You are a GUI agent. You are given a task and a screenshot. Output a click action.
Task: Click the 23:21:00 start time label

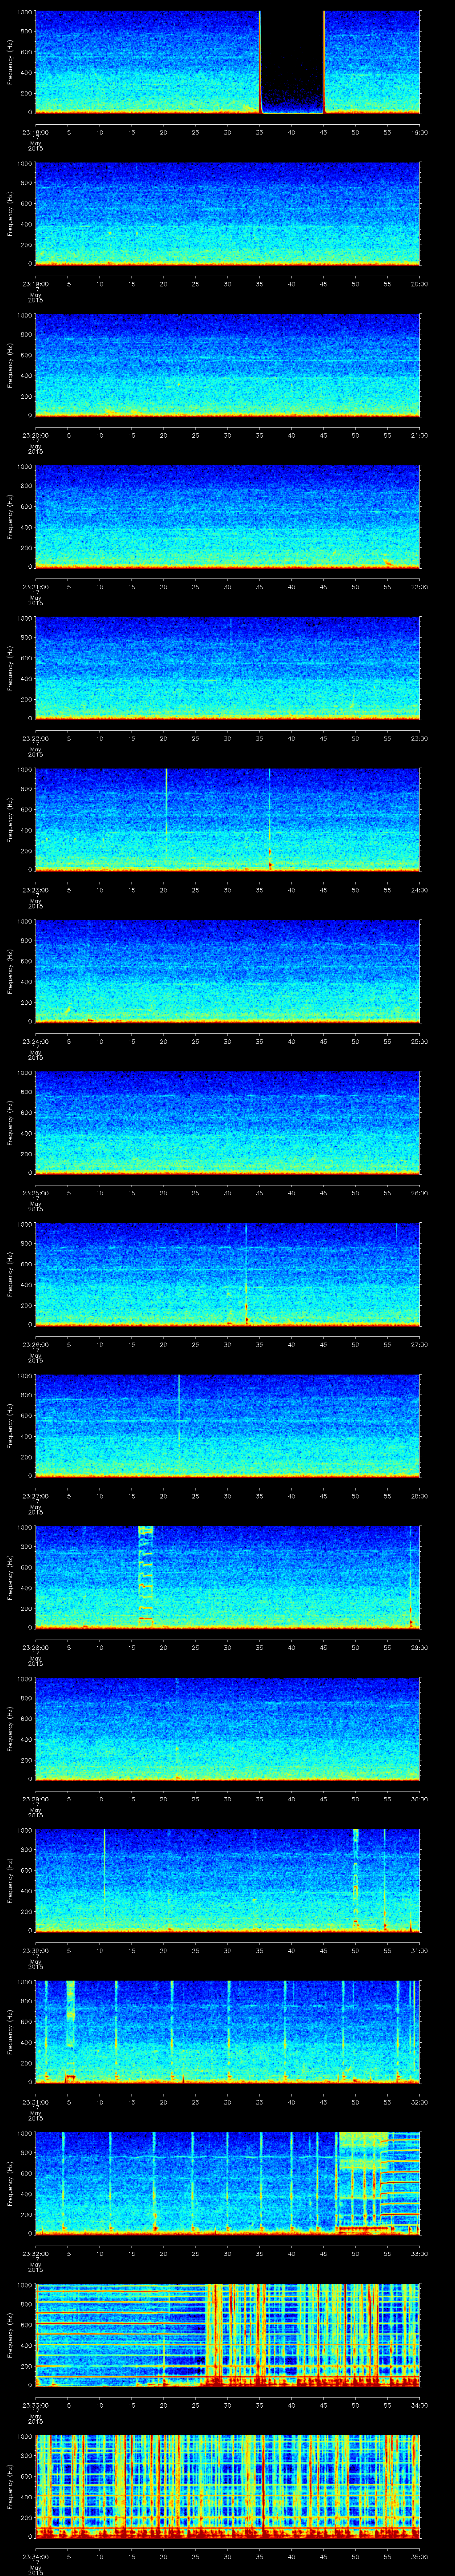click(35, 587)
